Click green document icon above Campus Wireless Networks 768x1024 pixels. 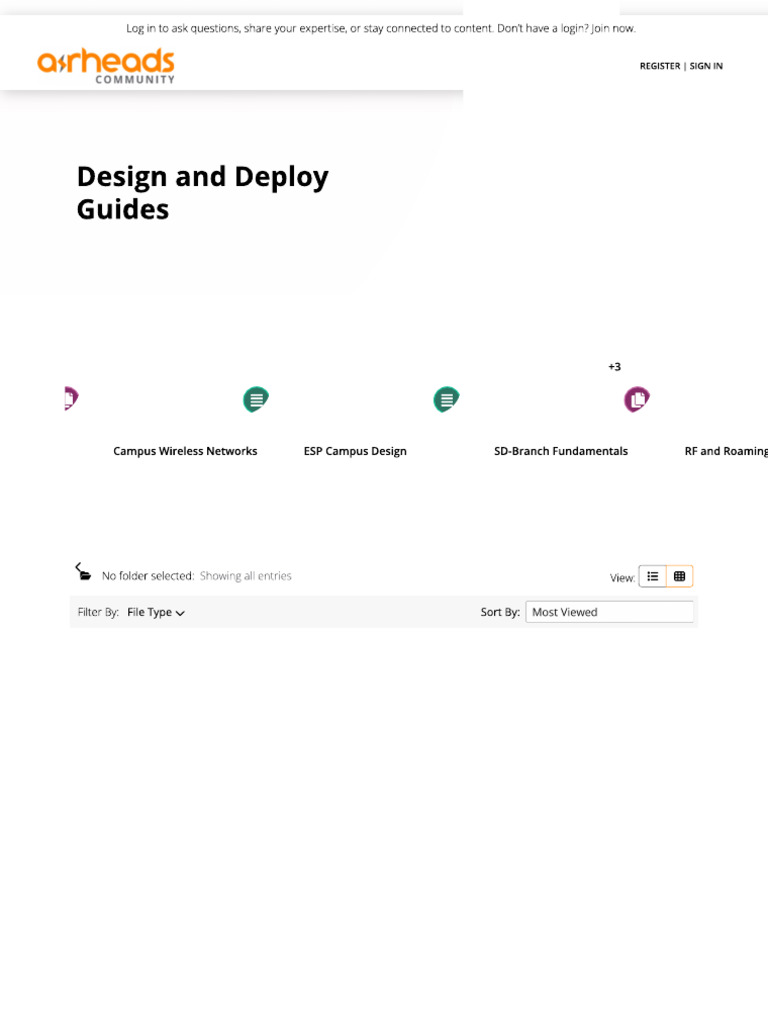point(256,399)
